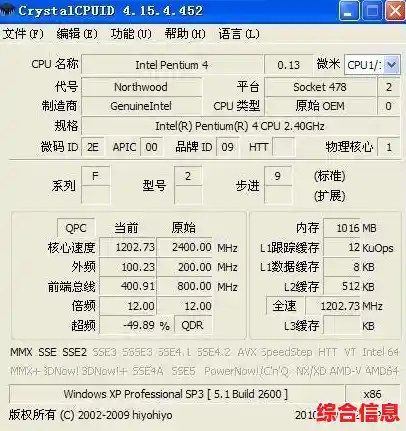Click the stepping value 9

[278, 176]
